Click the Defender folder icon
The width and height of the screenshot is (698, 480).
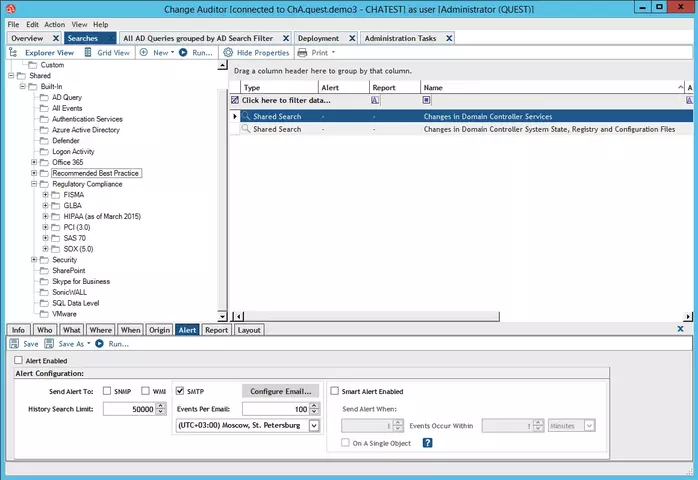[x=44, y=141]
